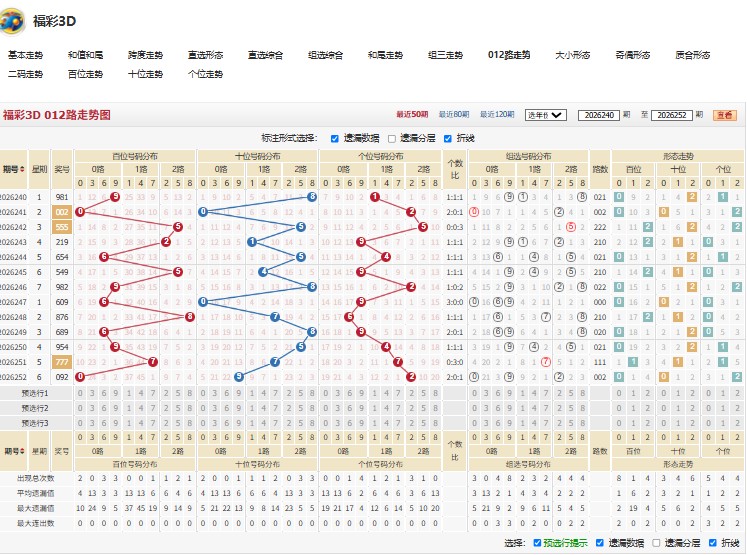Click the 福彩3D logo icon

[11, 21]
